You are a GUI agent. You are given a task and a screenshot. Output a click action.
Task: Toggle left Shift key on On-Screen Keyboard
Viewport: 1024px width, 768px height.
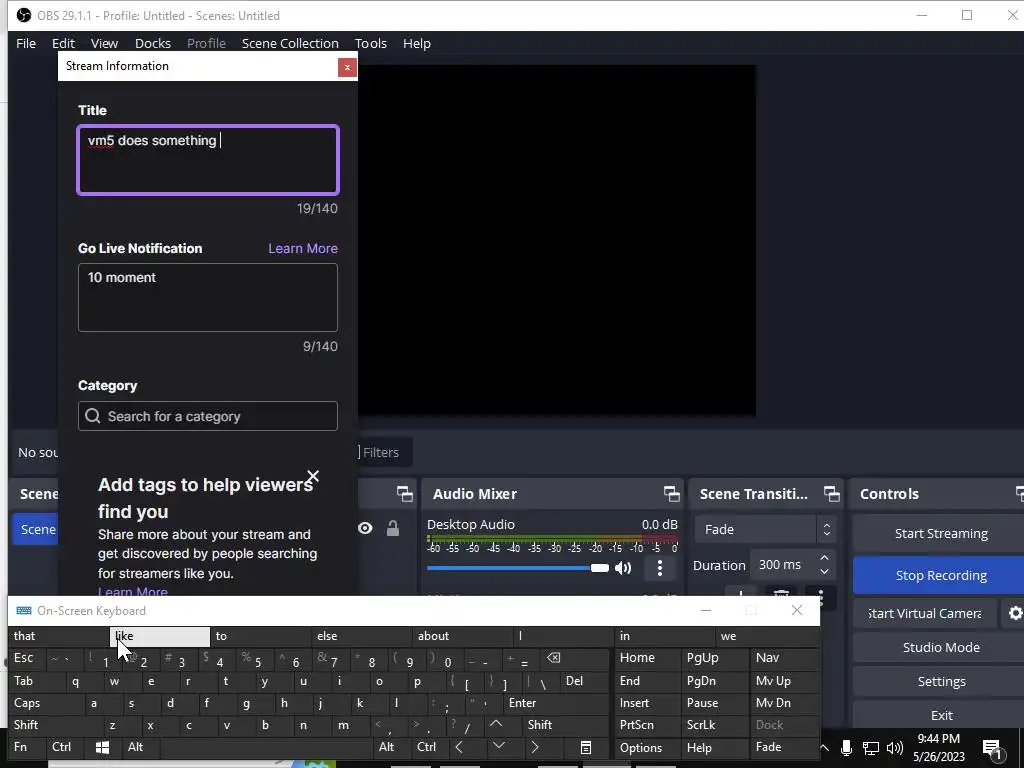point(54,725)
